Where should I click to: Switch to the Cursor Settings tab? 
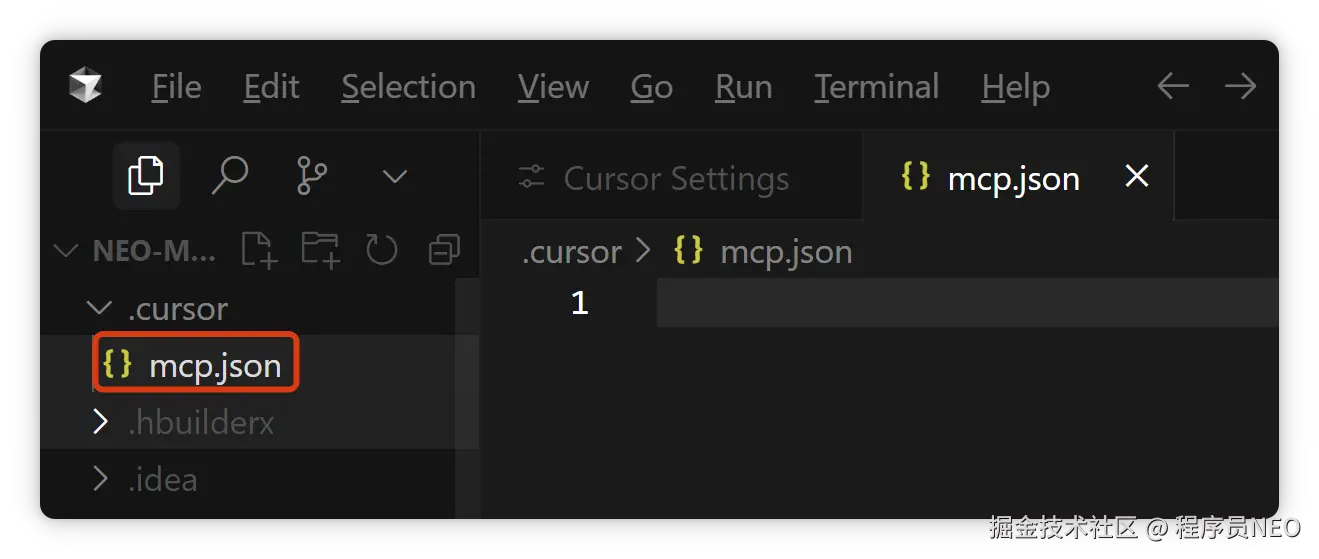click(x=675, y=179)
